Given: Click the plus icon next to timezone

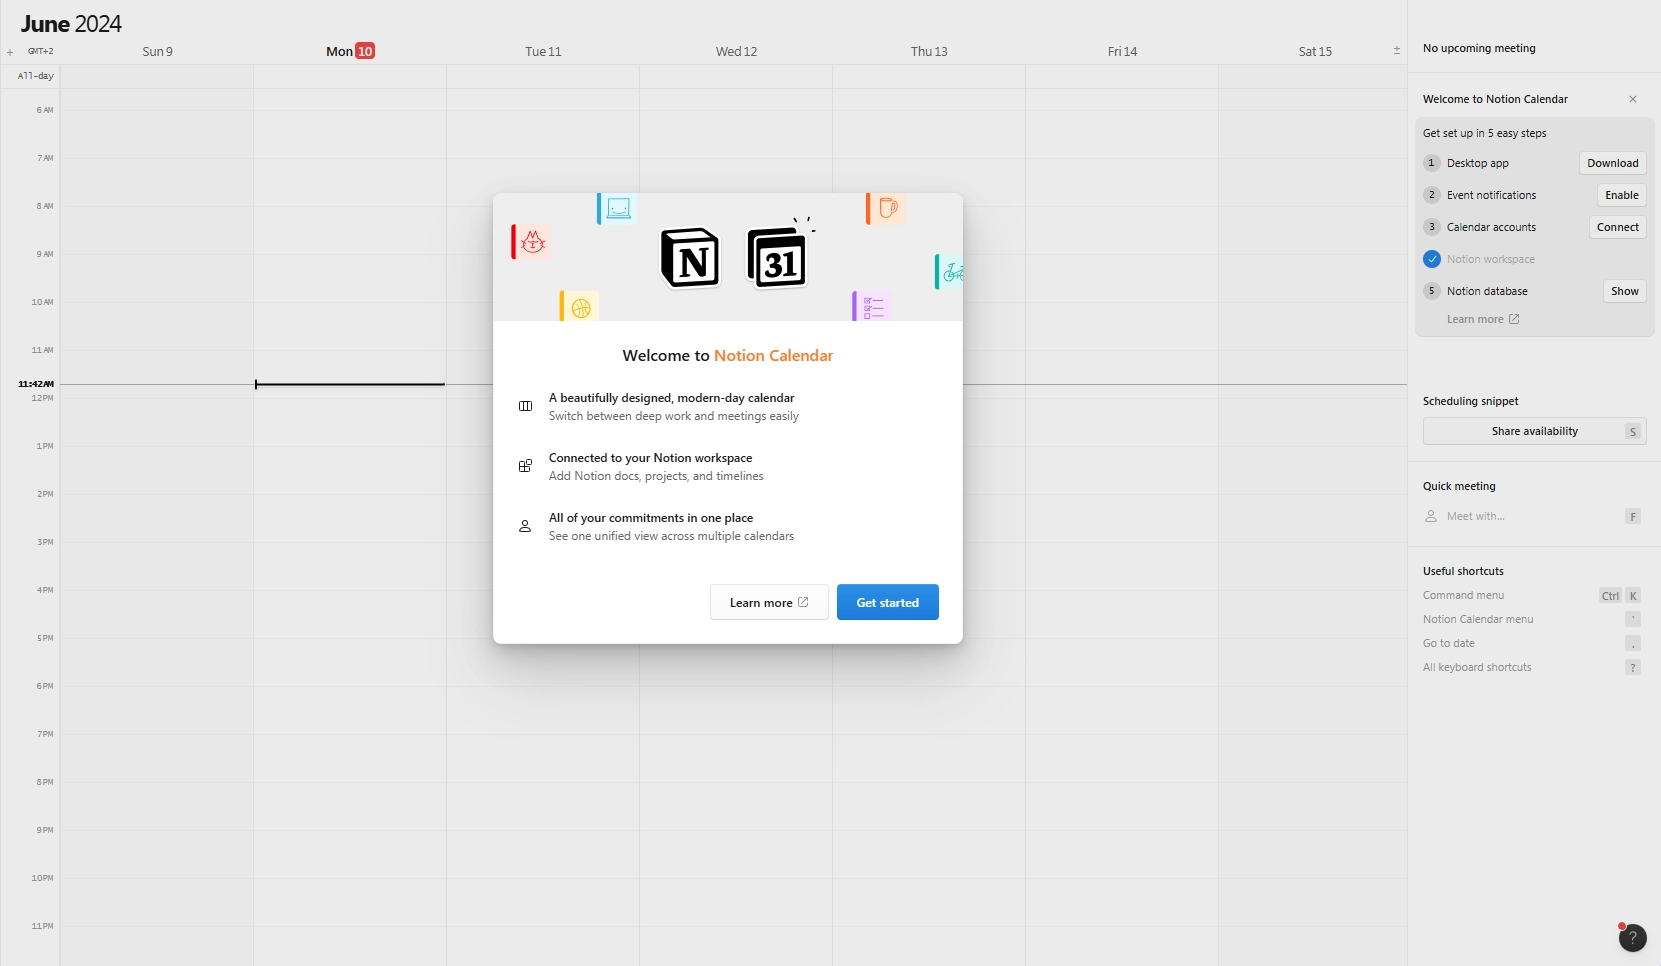Looking at the screenshot, I should click(10, 52).
